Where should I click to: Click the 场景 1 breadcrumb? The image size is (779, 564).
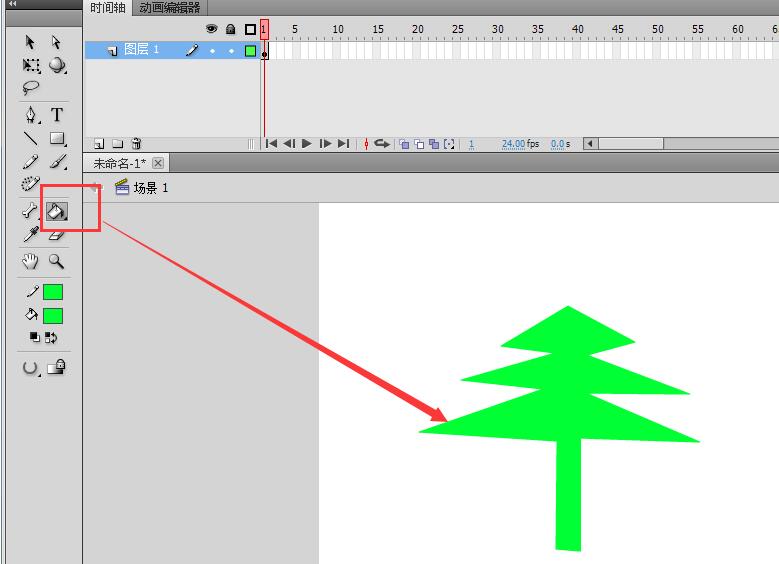click(151, 187)
